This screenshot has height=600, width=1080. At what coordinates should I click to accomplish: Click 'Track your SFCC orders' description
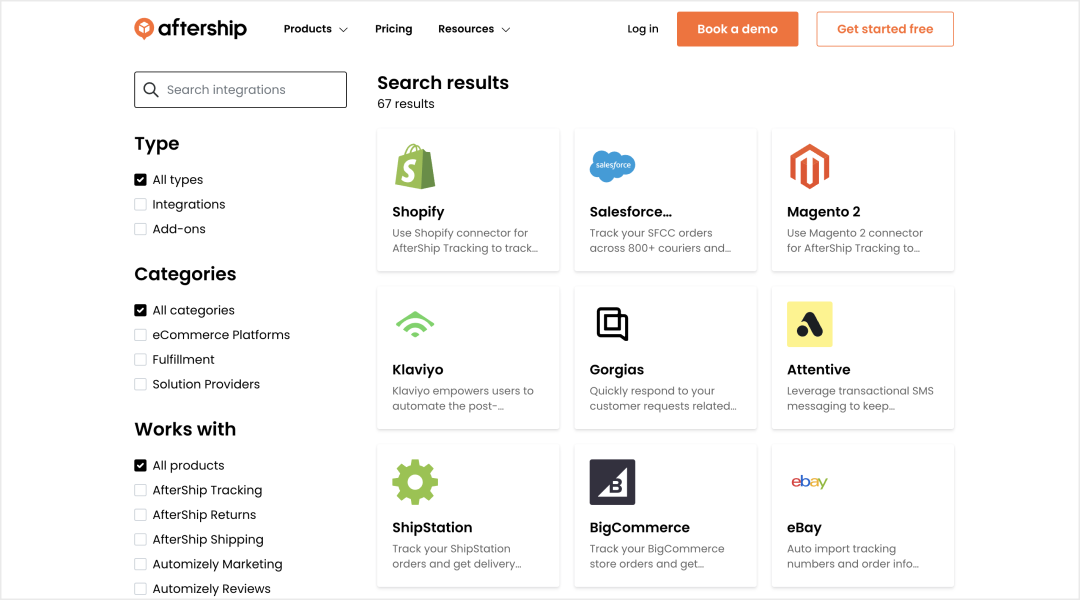[660, 240]
